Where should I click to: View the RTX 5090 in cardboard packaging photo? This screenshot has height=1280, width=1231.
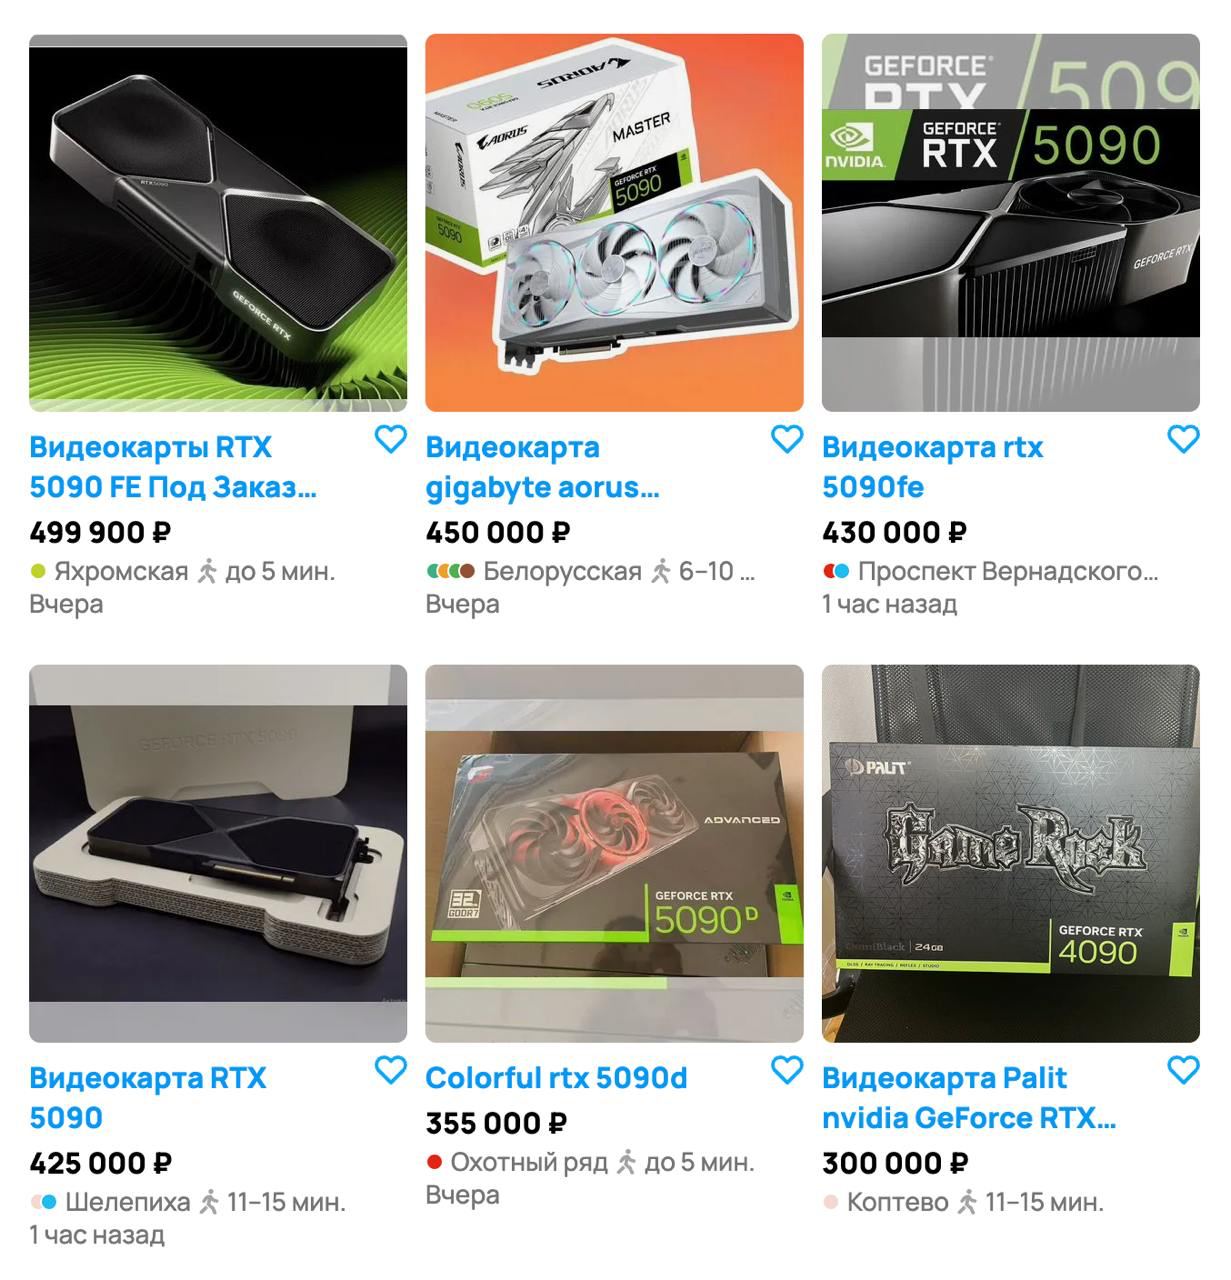point(218,853)
